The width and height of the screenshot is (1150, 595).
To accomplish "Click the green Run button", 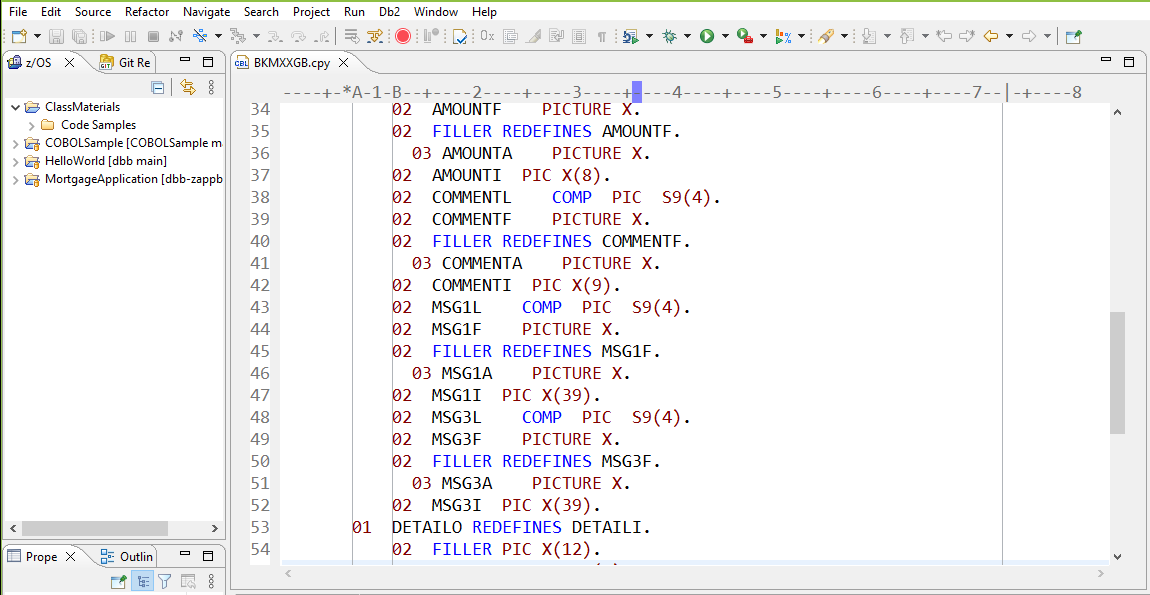I will [707, 36].
